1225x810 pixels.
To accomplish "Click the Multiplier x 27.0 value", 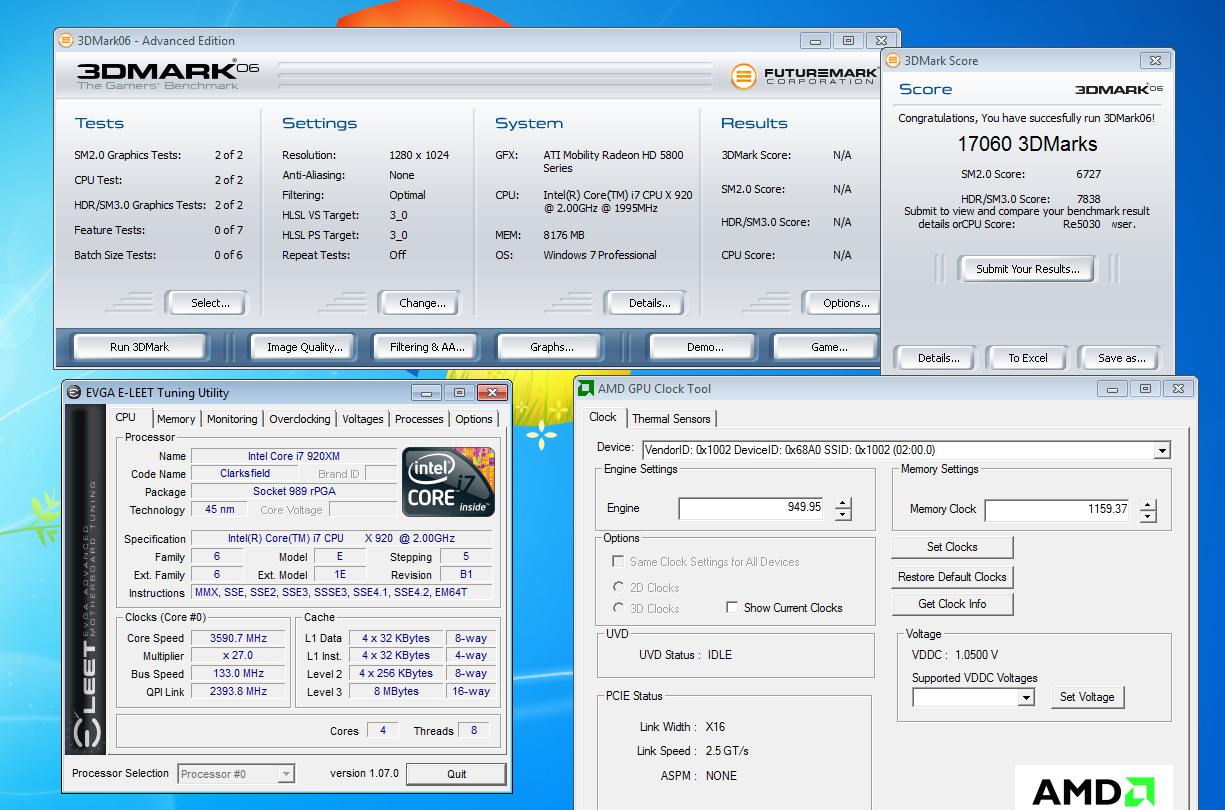I will point(238,656).
